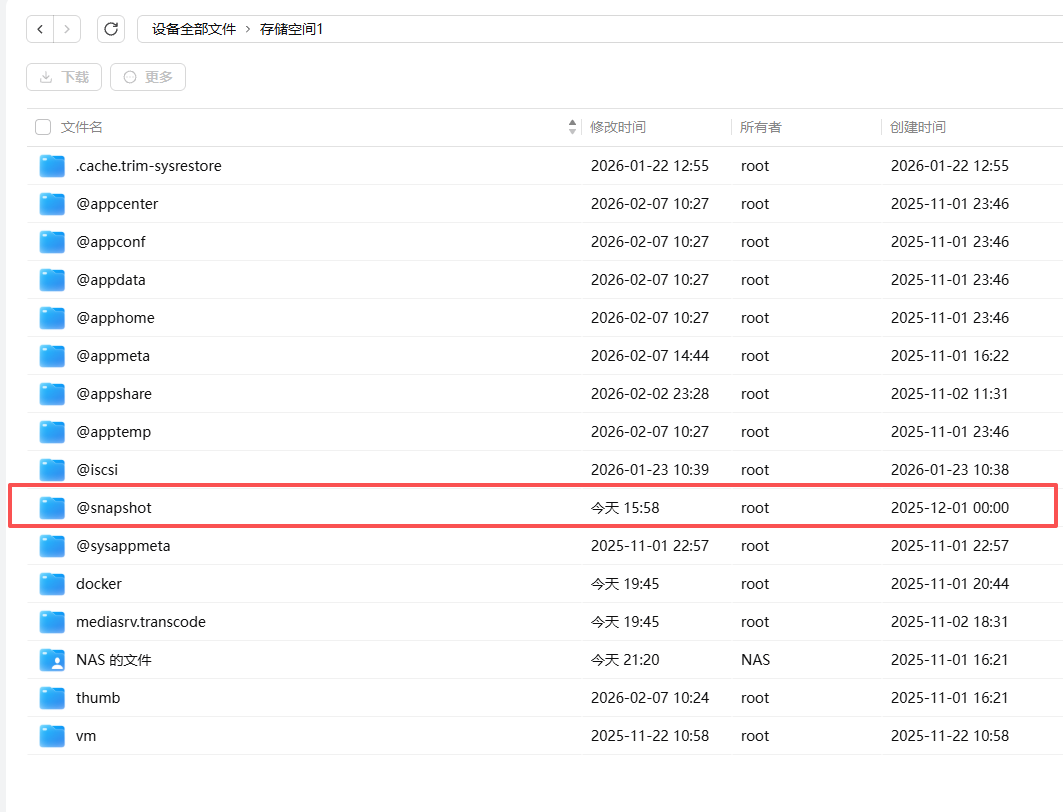Select the @iscsi file name
Image resolution: width=1063 pixels, height=812 pixels.
(97, 470)
